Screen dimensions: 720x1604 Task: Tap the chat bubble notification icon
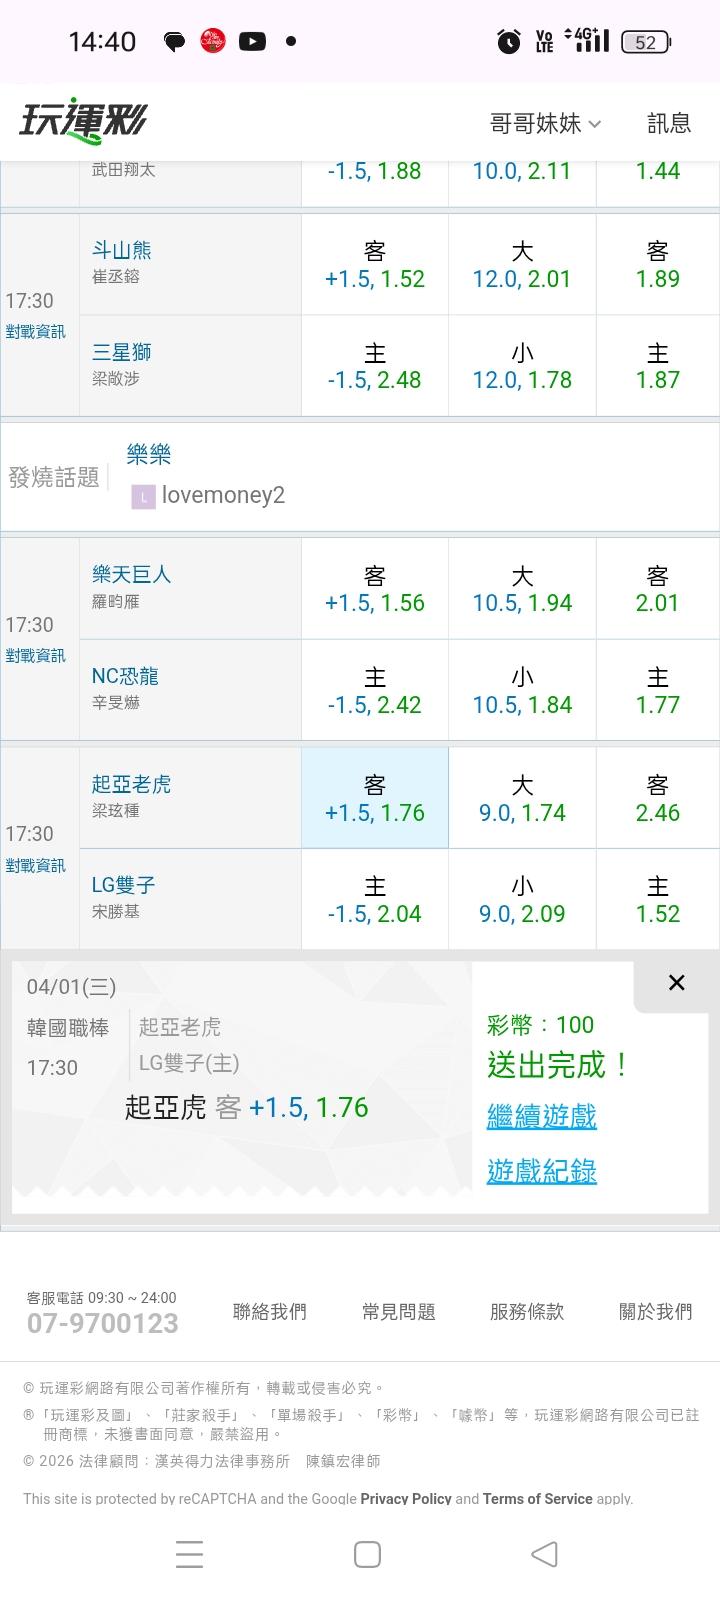[174, 41]
